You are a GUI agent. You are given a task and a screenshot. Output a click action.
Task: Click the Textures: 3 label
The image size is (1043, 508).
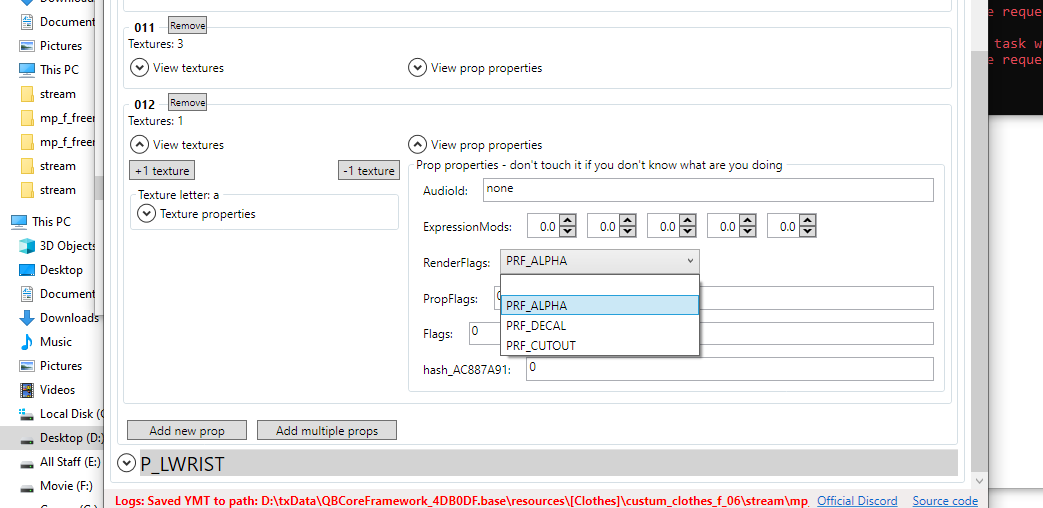click(156, 44)
